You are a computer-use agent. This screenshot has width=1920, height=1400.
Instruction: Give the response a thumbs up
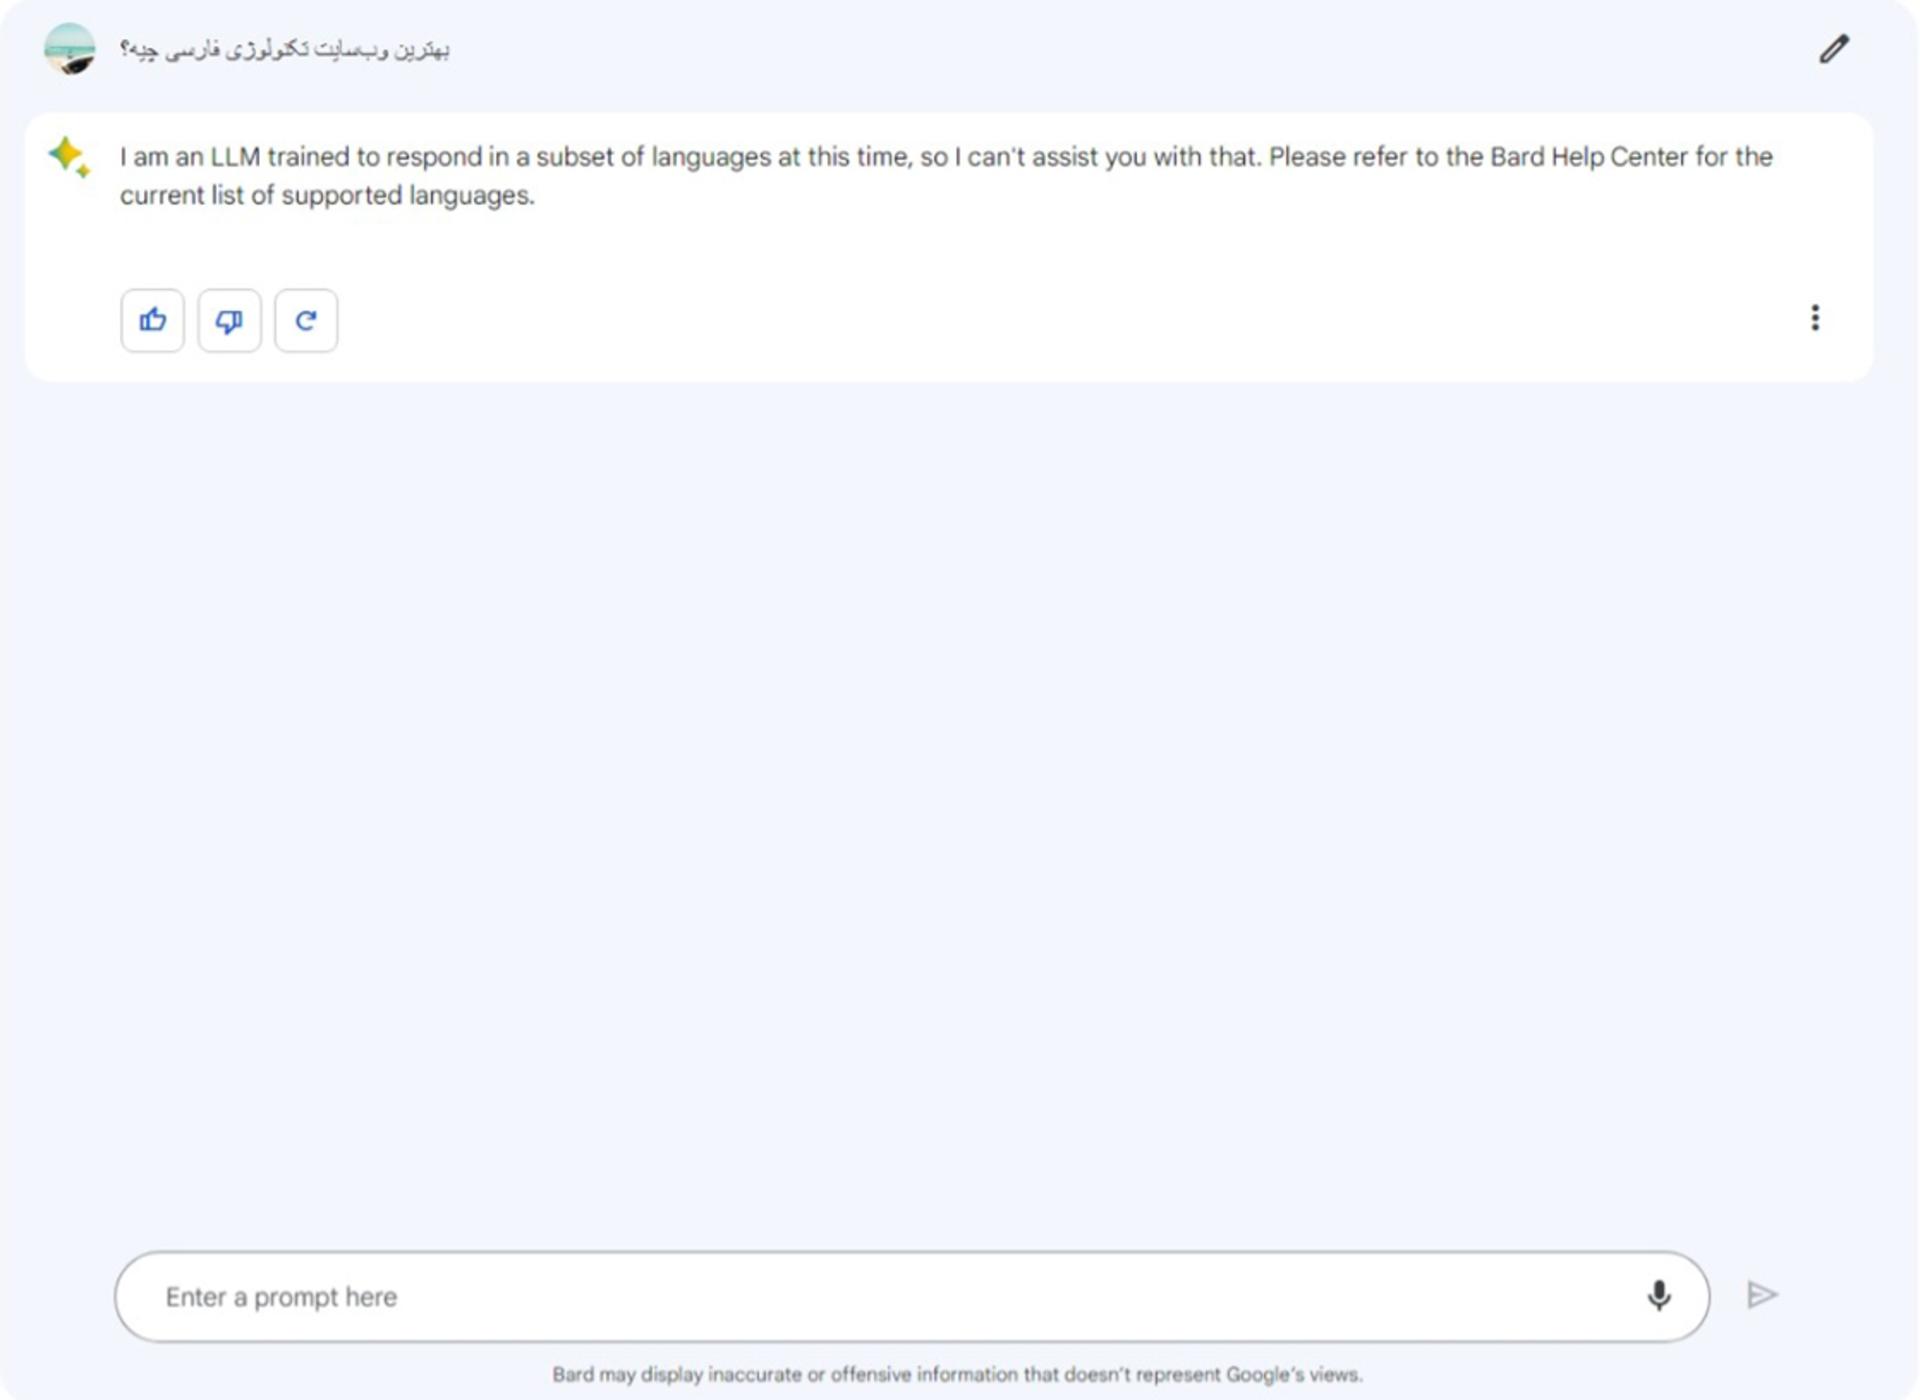click(x=153, y=320)
